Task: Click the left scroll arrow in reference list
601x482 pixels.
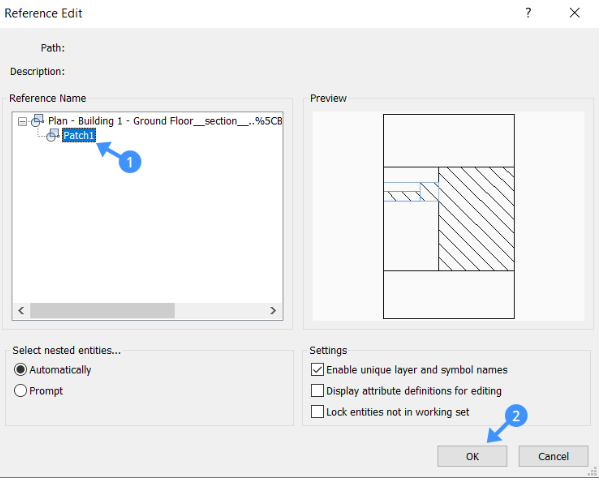Action: pos(21,310)
